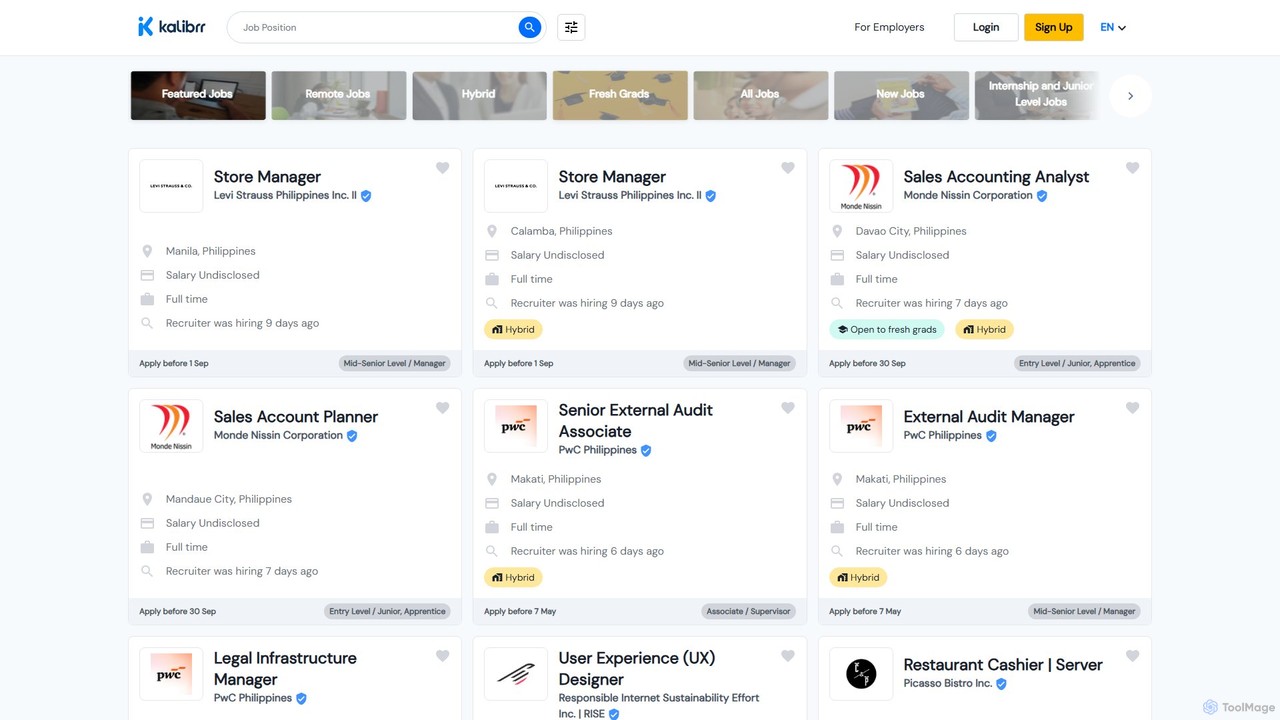Viewport: 1280px width, 720px height.
Task: Click Picasso Bistro Inc. company name
Action: pos(948,684)
